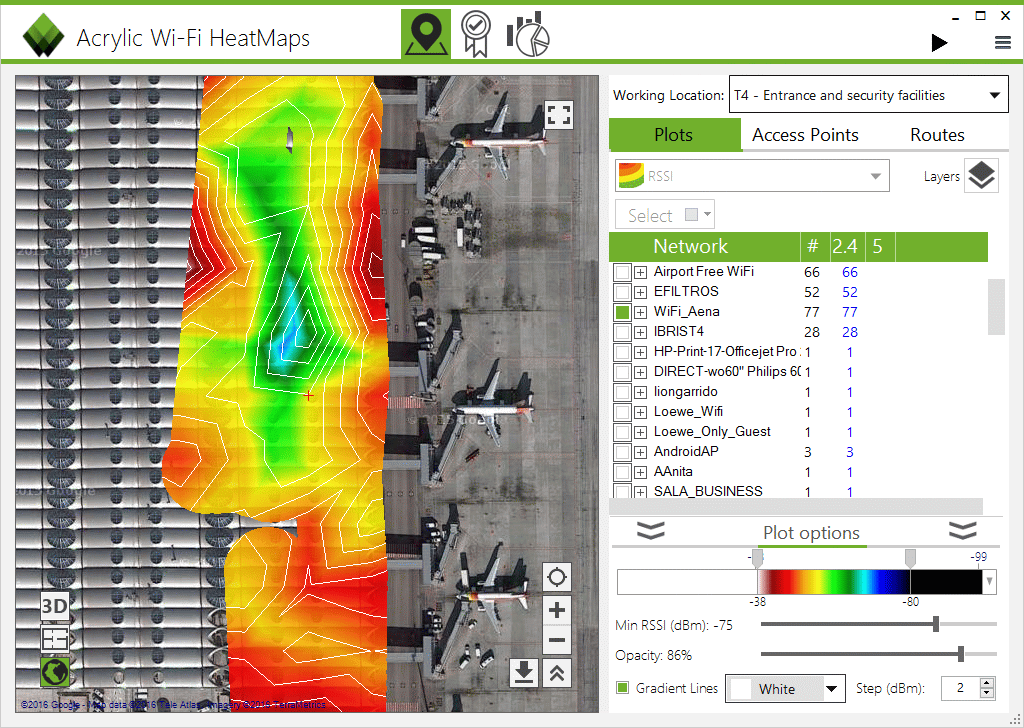Increase the Step dBm value
Screen dimensions: 1024x728
pos(987,682)
